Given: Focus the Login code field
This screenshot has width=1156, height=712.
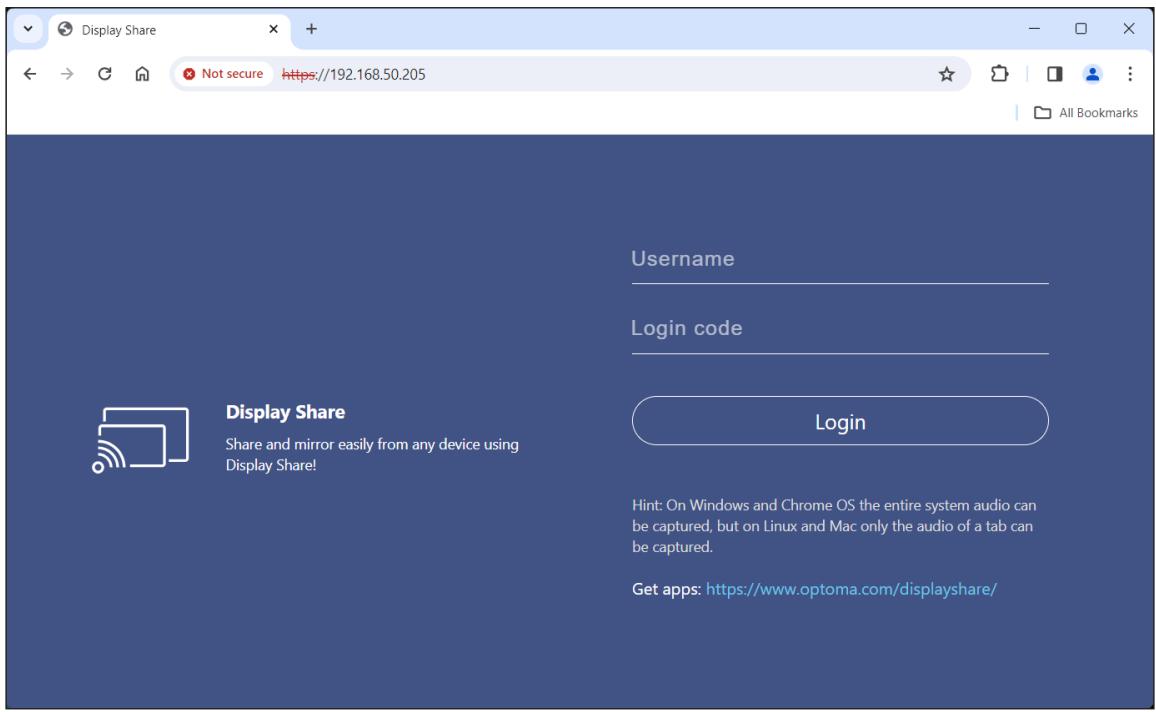Looking at the screenshot, I should [x=840, y=329].
